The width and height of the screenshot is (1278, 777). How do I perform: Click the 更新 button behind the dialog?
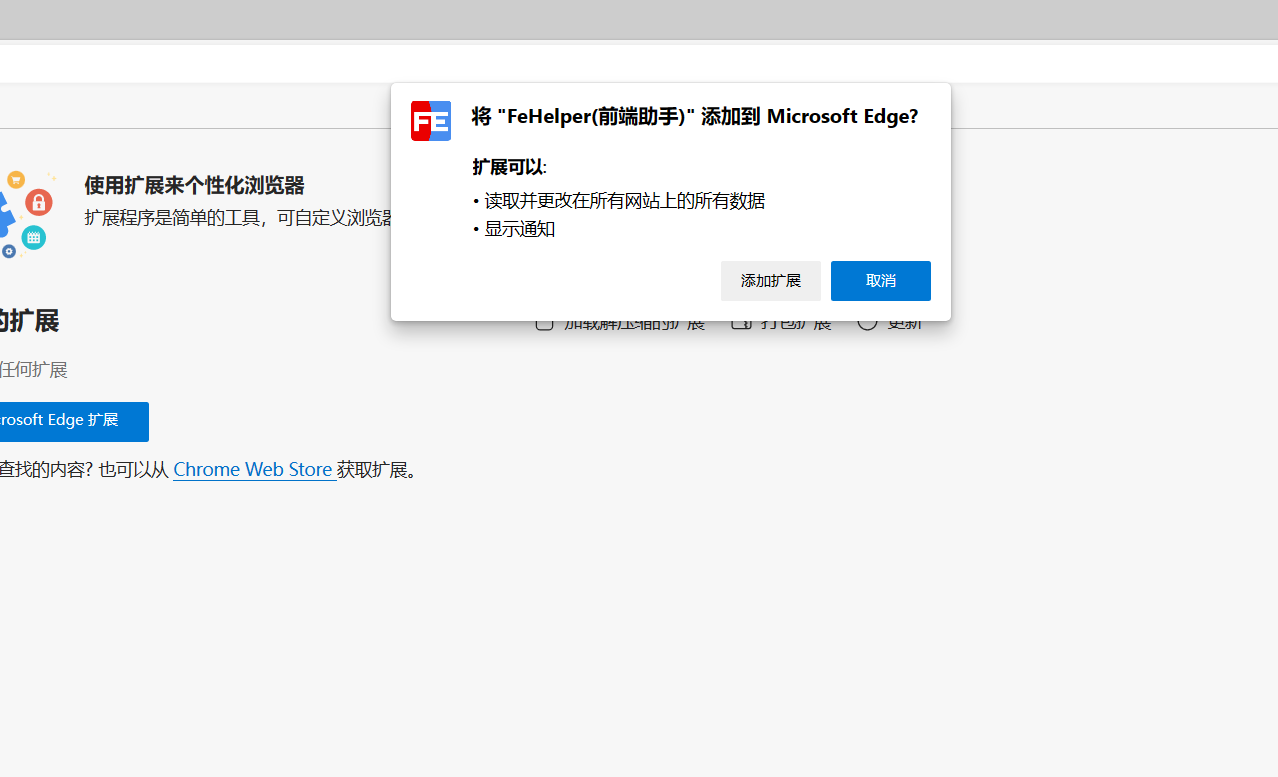point(890,322)
